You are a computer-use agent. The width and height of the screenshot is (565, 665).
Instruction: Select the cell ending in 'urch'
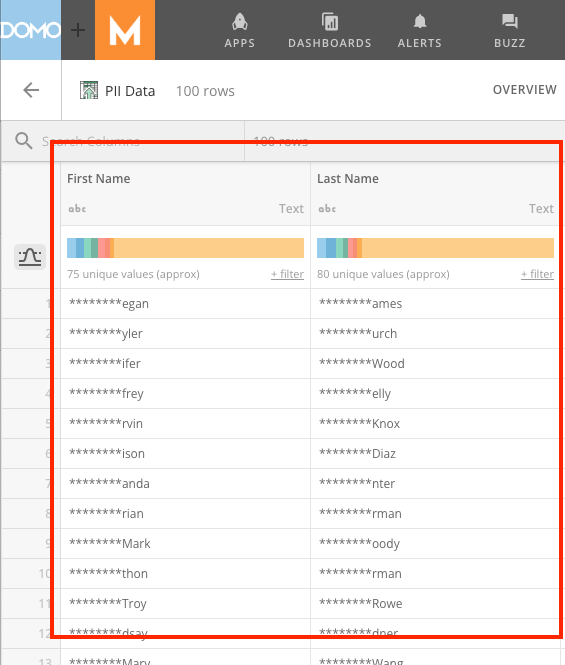[435, 334]
